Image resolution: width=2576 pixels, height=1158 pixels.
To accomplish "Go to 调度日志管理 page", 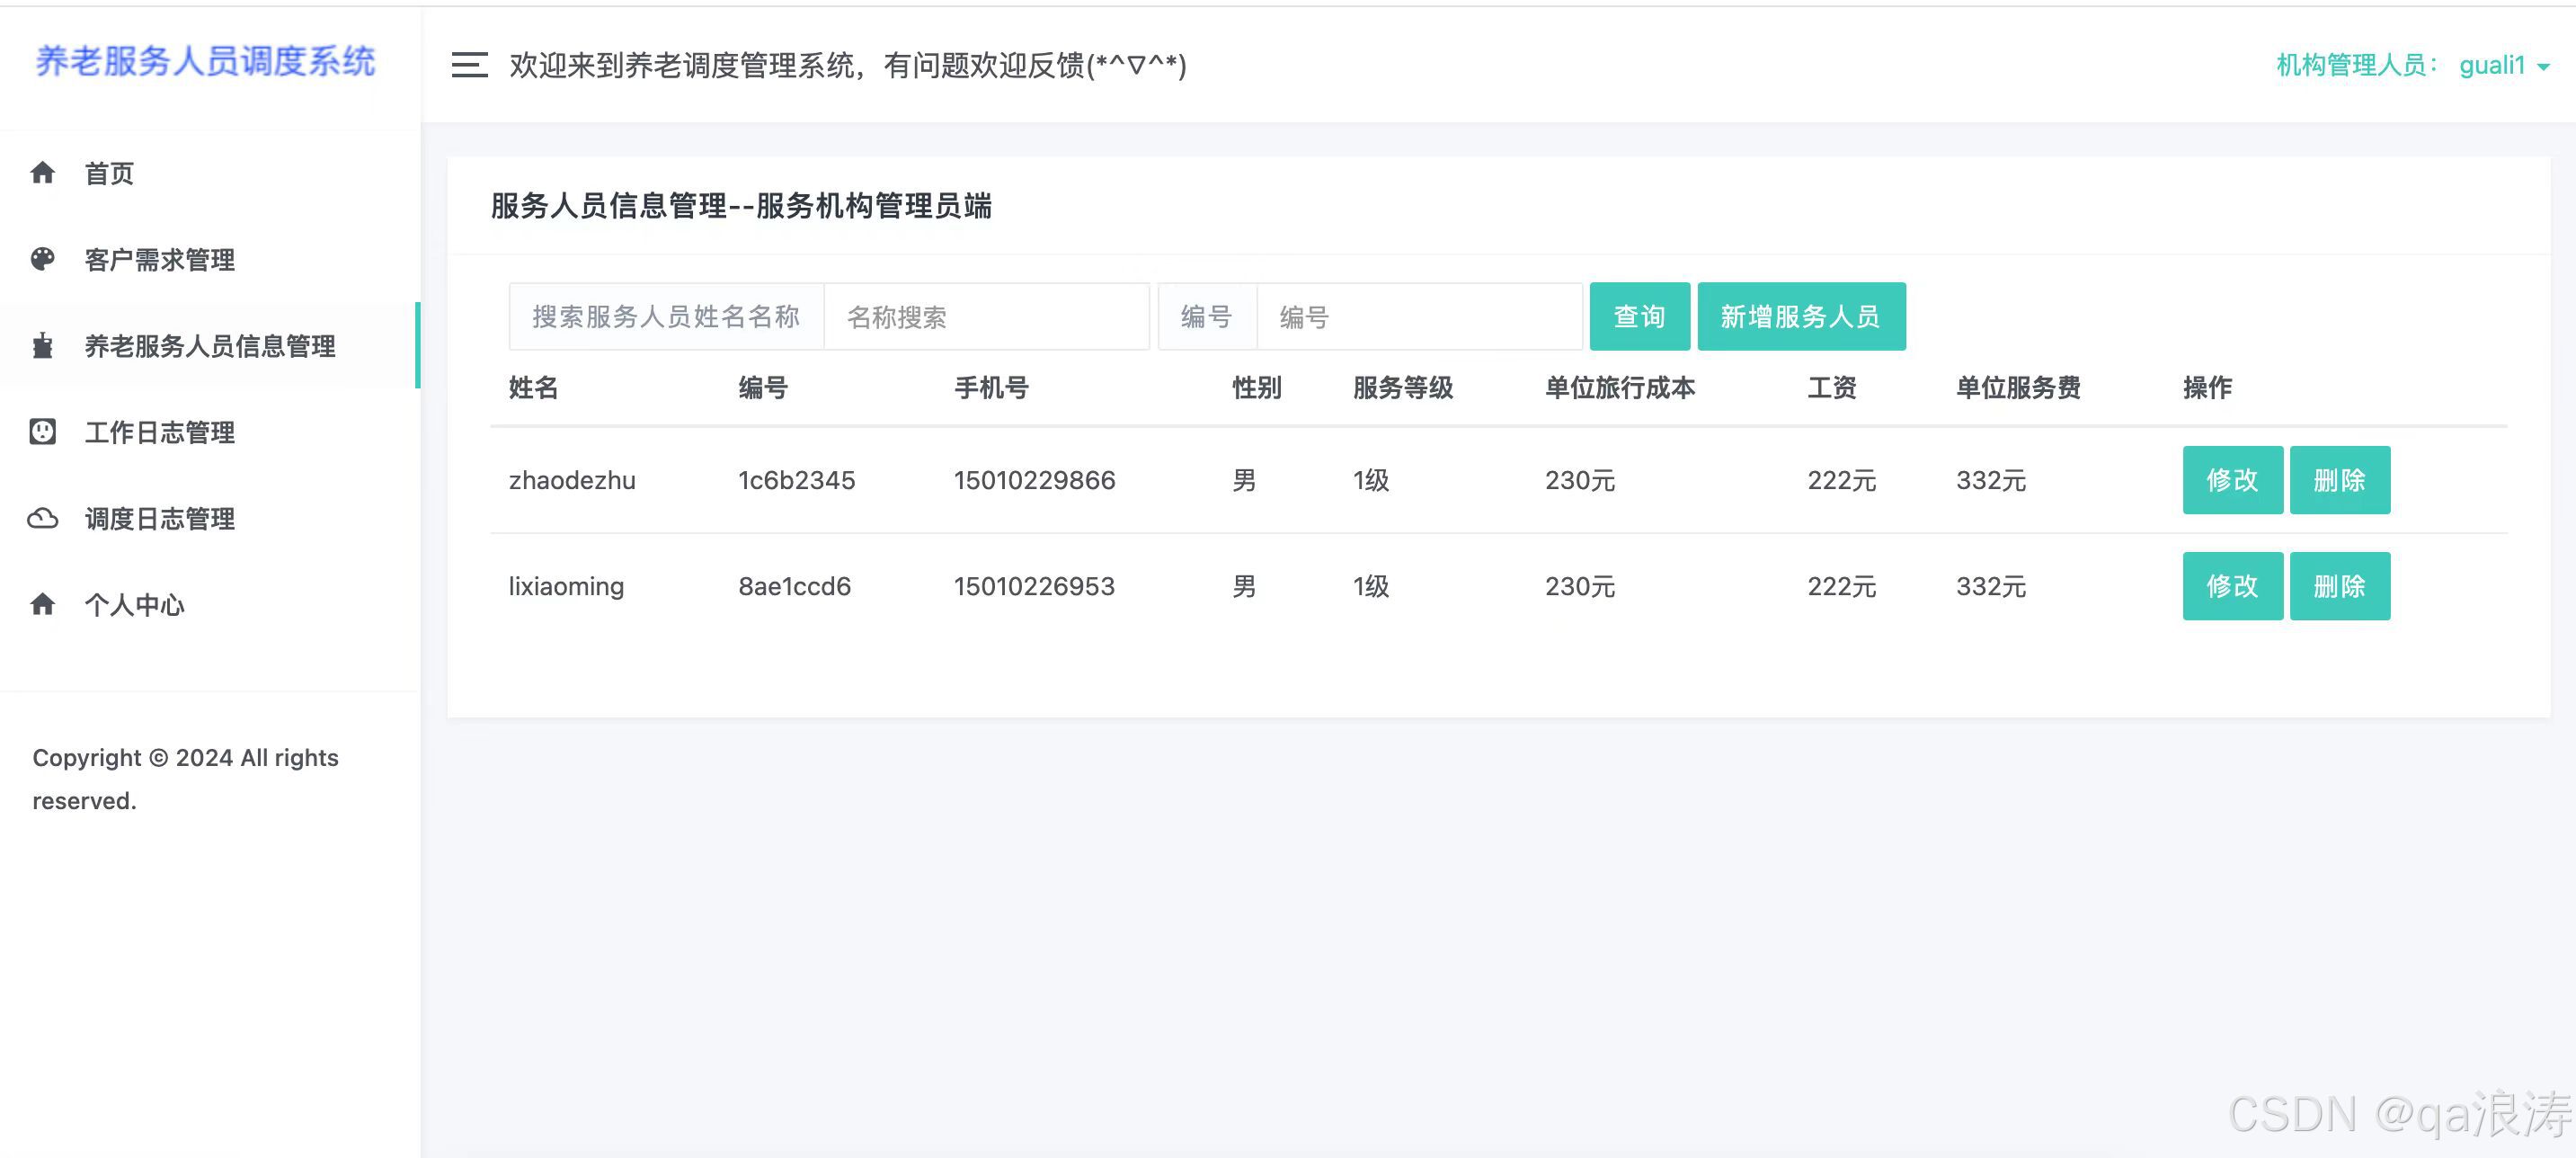I will 160,518.
